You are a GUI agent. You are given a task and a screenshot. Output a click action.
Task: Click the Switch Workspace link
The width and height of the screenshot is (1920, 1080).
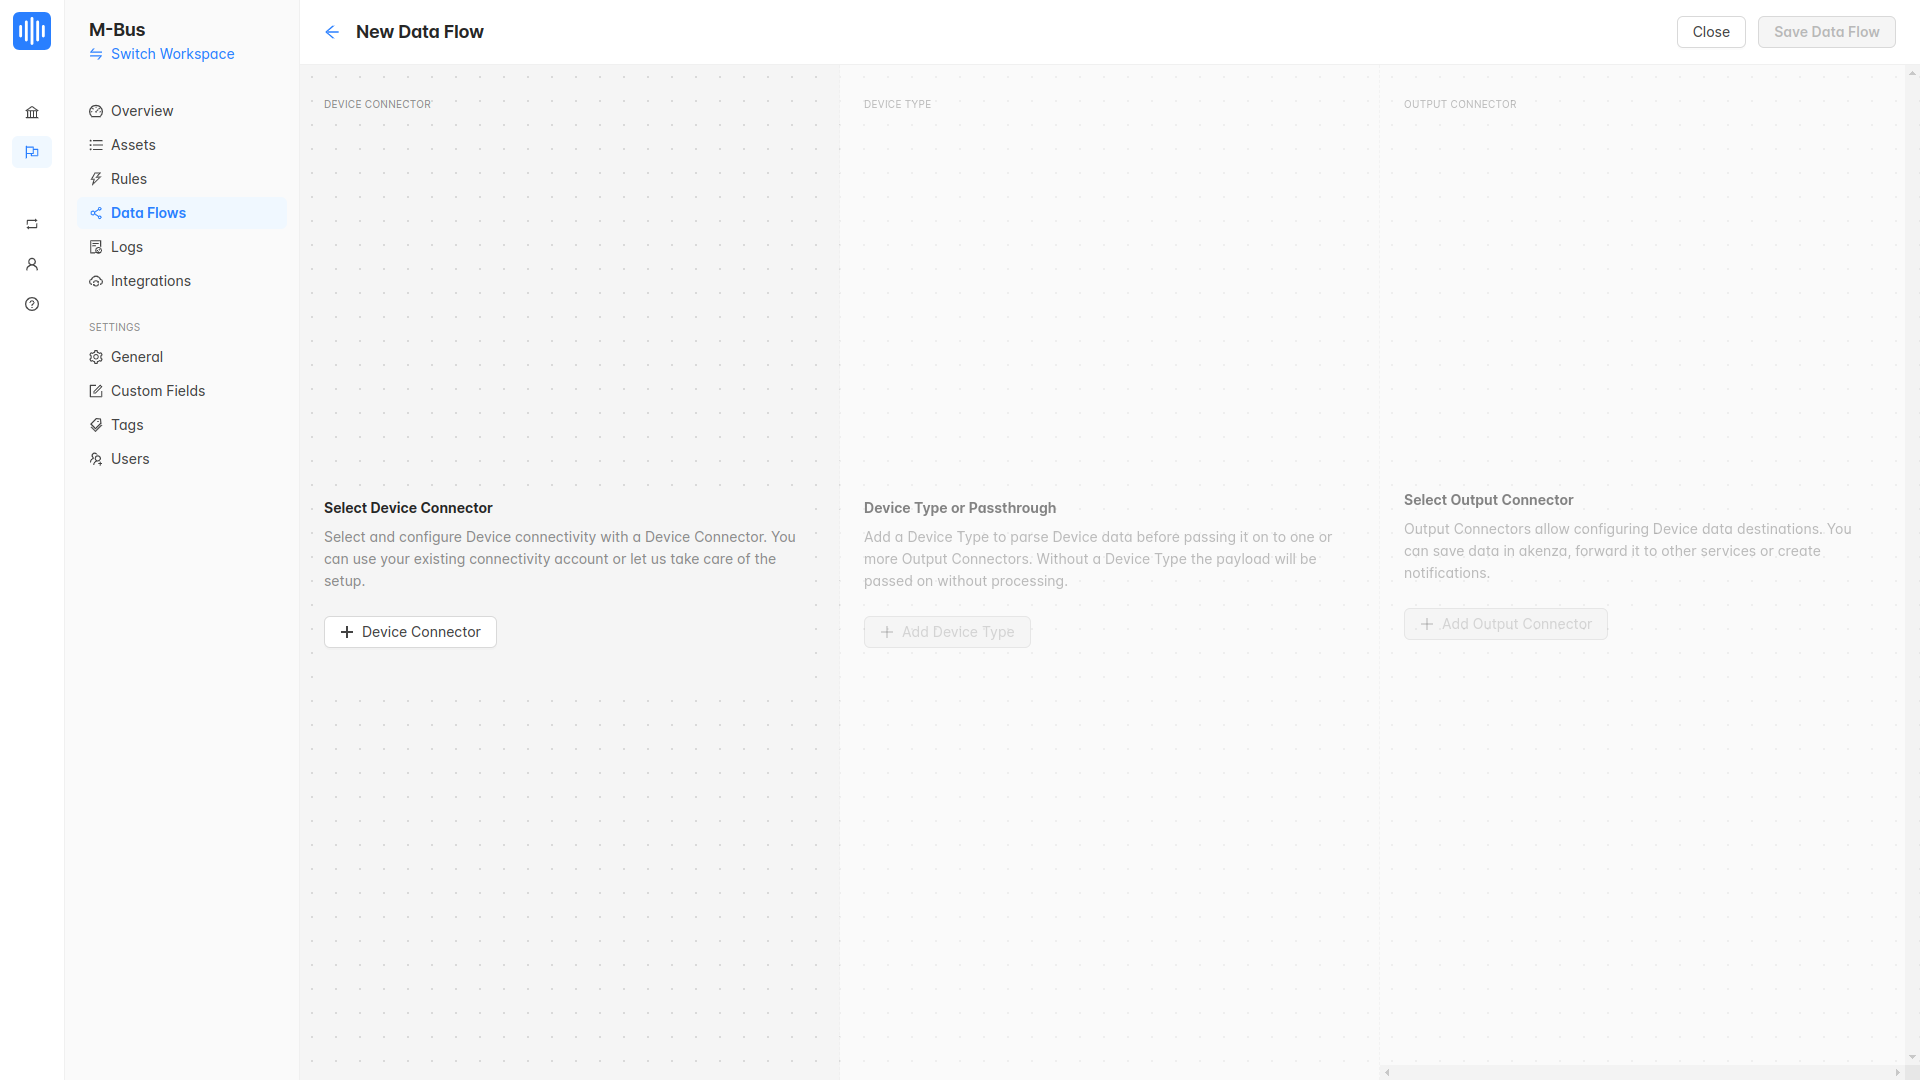click(x=172, y=54)
